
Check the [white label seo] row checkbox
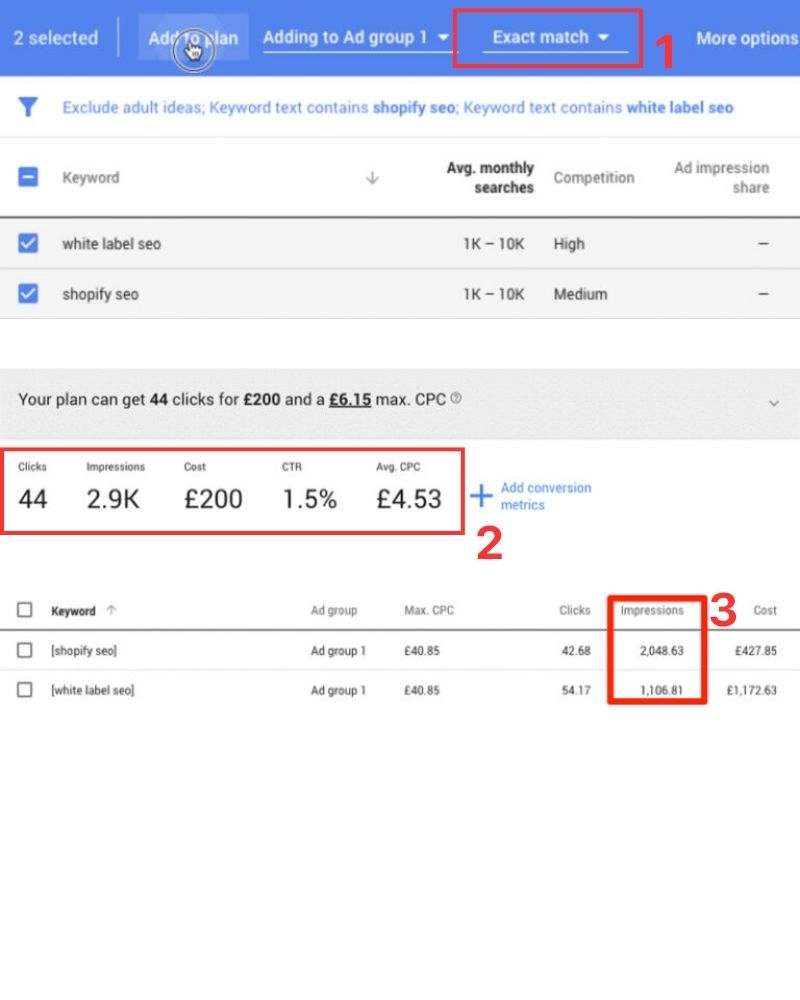pyautogui.click(x=25, y=690)
